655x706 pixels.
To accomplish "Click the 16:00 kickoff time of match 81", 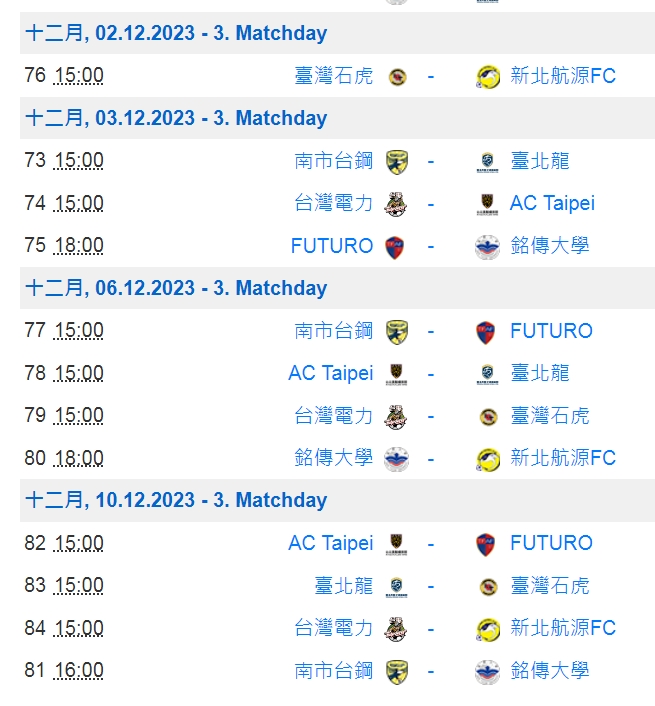I will 78,670.
